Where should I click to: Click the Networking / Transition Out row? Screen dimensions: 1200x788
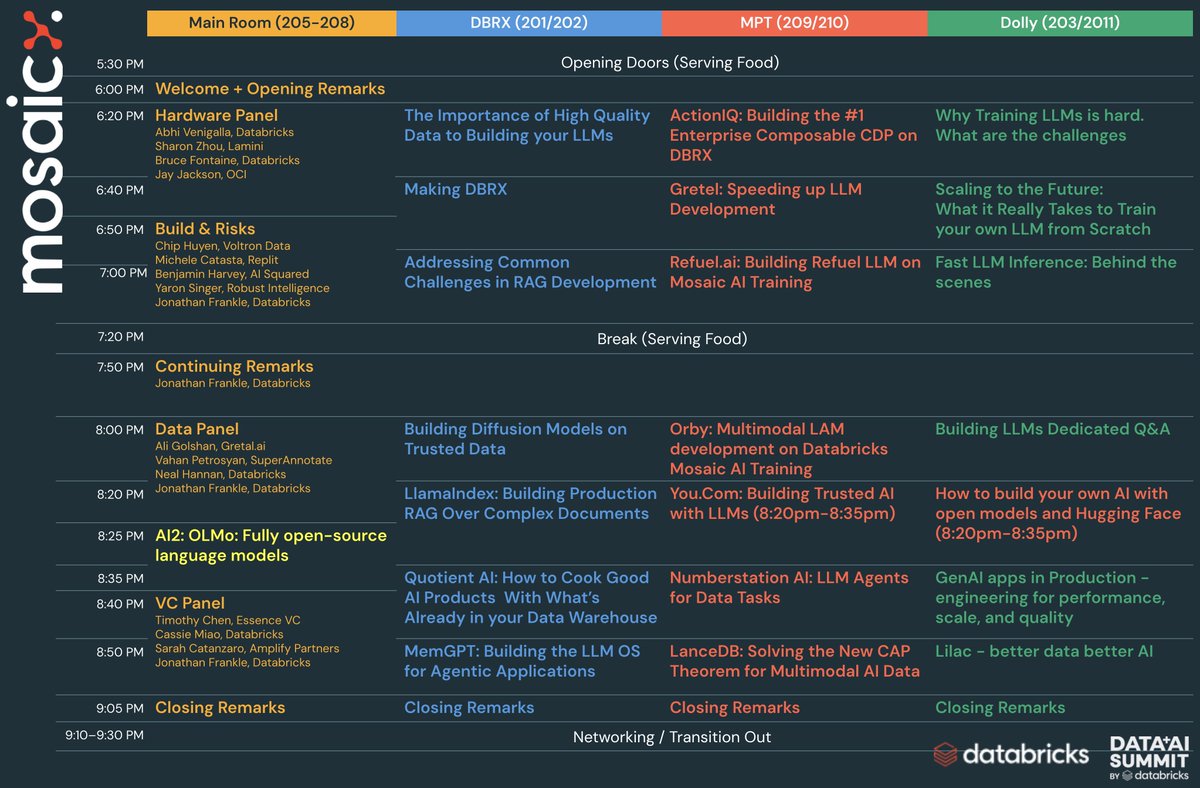coord(672,737)
